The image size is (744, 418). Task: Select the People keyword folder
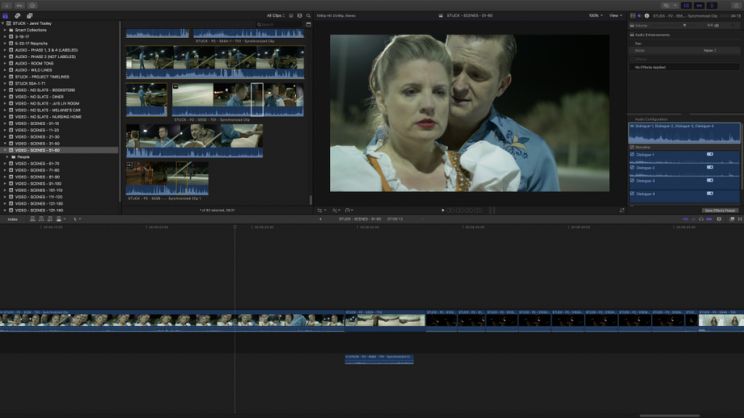[x=23, y=157]
